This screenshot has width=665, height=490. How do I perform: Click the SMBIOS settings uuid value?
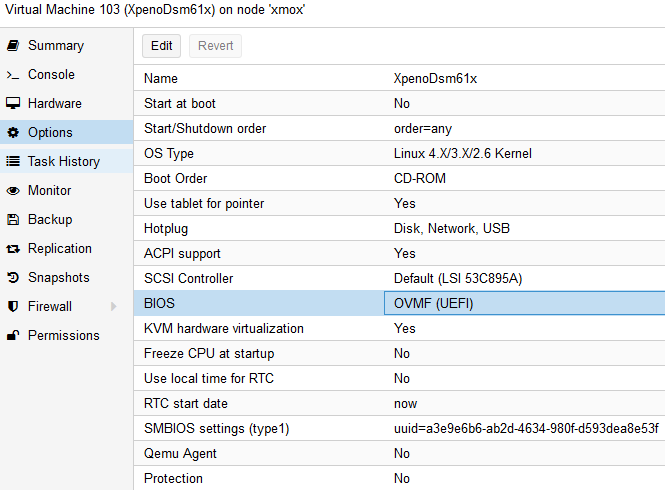[526, 428]
